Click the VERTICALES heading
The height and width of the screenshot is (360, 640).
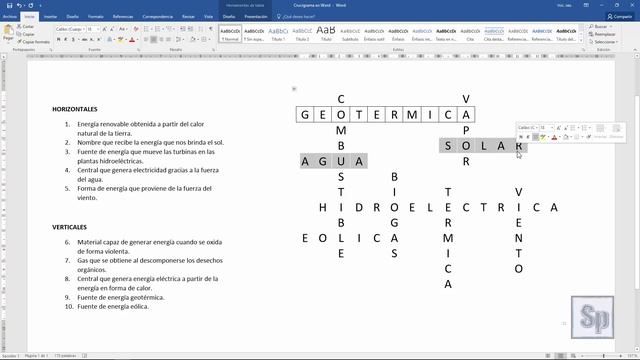69,227
